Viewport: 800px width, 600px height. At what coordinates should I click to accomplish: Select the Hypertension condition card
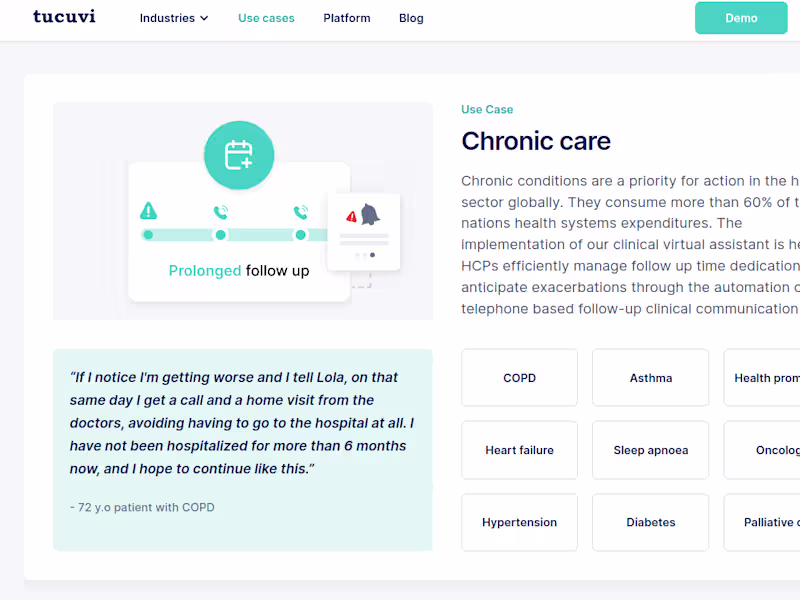[x=519, y=522]
